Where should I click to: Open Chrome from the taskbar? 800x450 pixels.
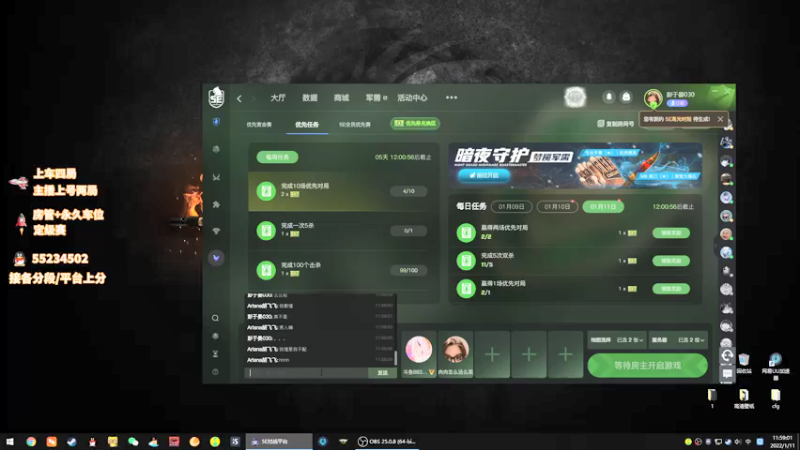(x=31, y=441)
